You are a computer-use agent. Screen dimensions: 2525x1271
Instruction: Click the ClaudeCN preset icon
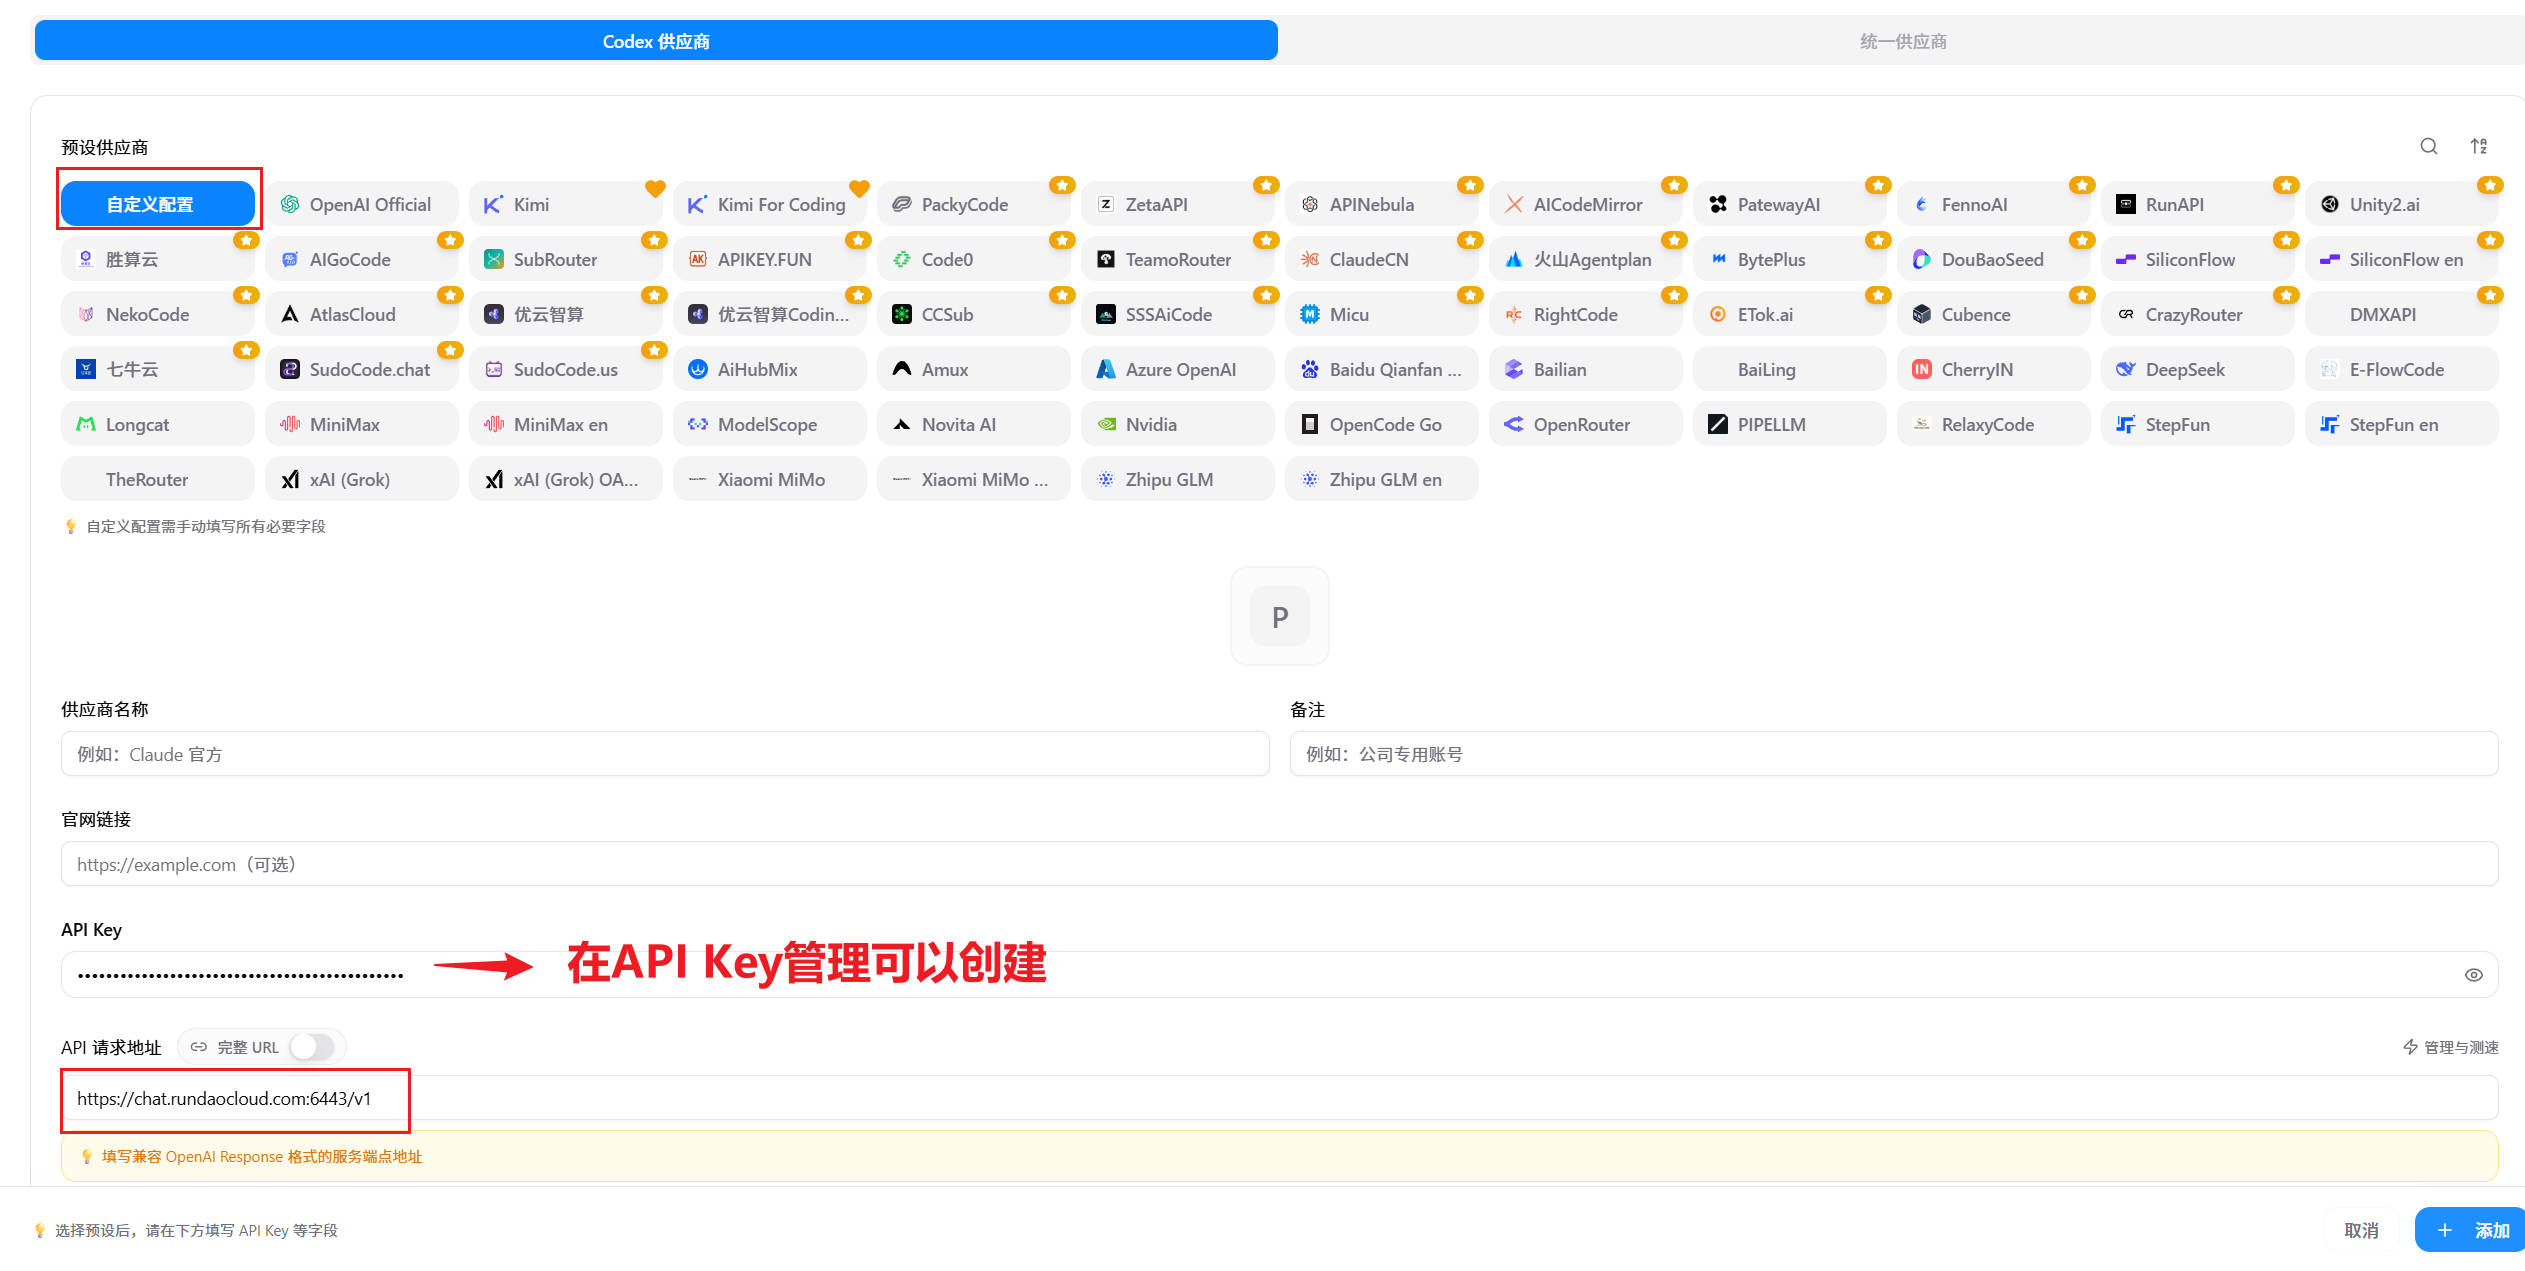pyautogui.click(x=1310, y=259)
